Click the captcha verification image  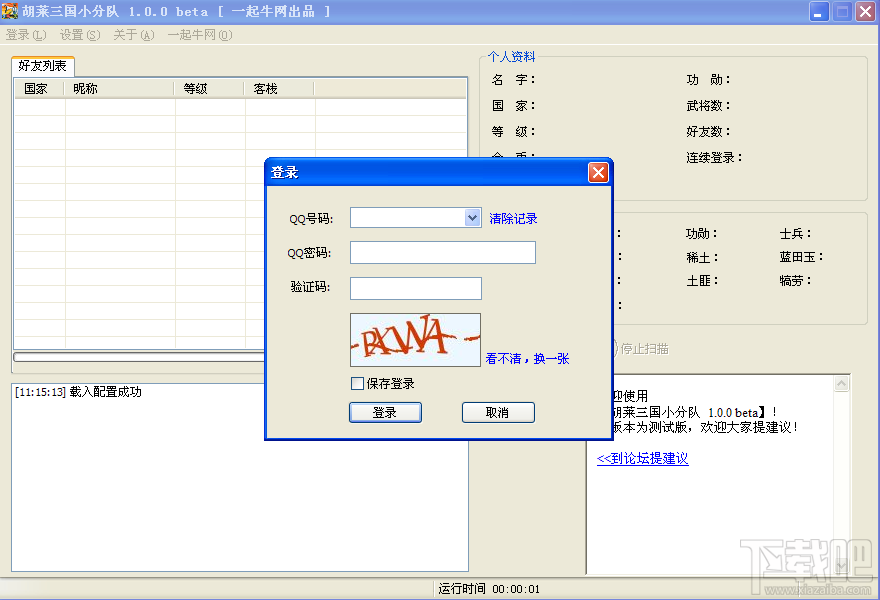pos(415,340)
